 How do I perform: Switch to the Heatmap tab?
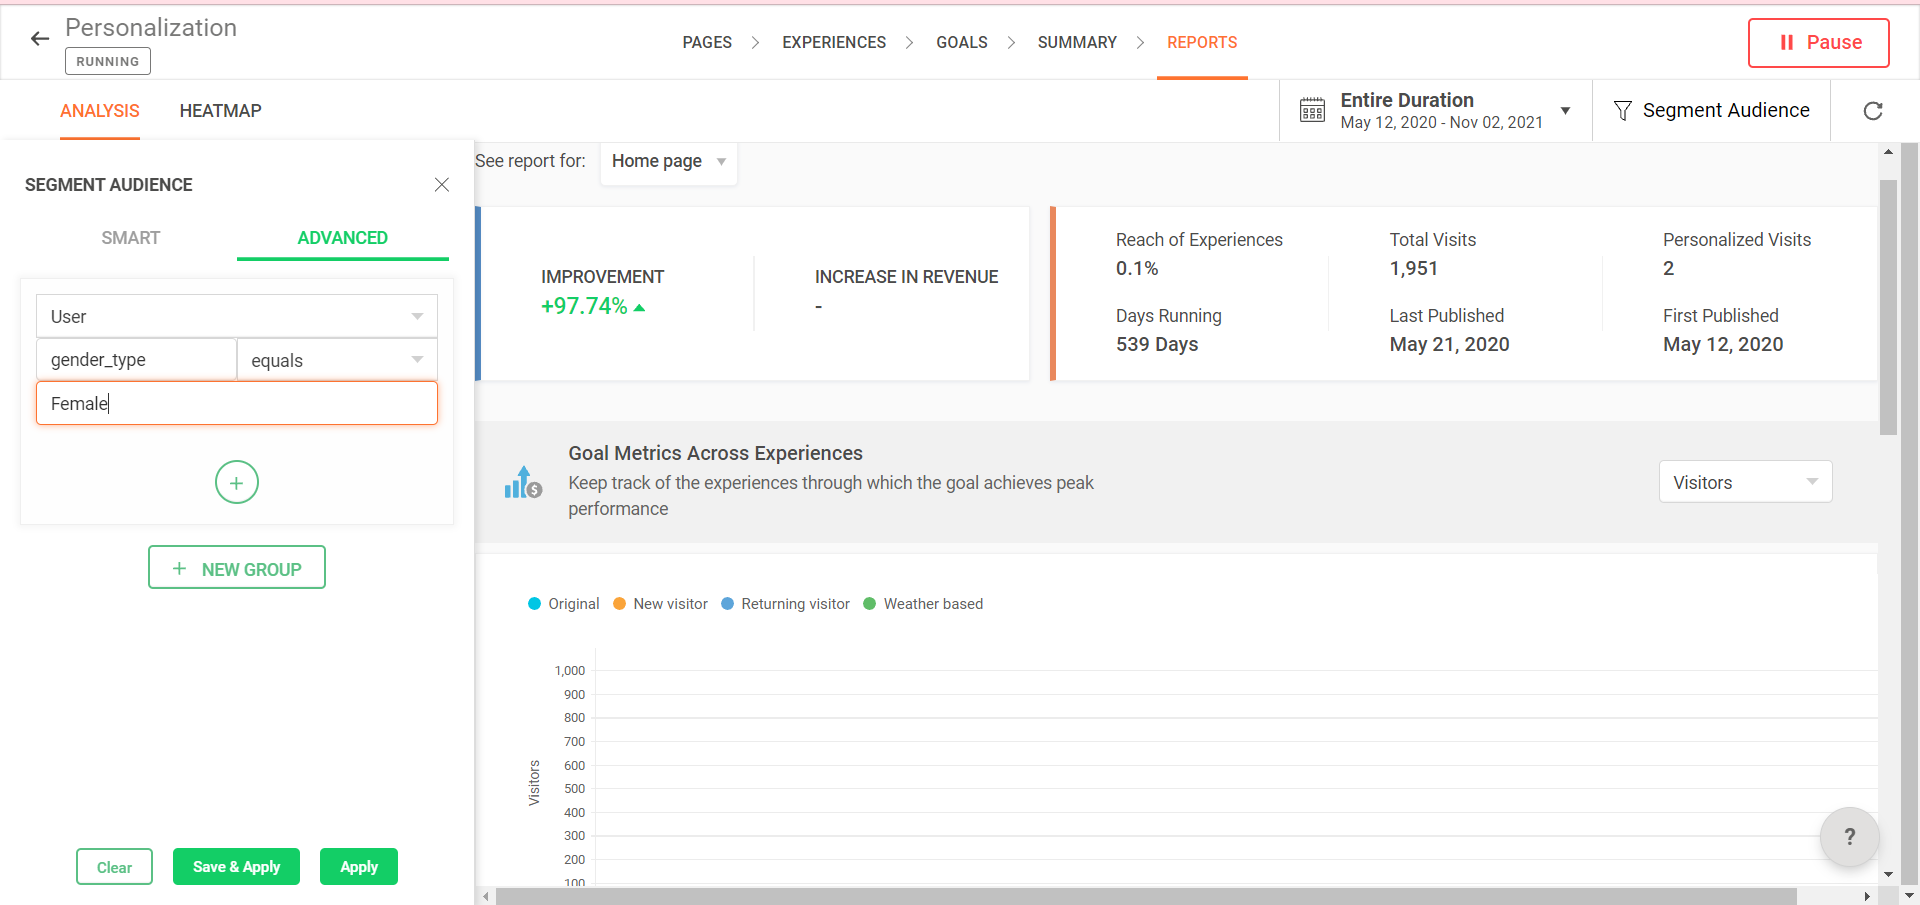pyautogui.click(x=220, y=111)
